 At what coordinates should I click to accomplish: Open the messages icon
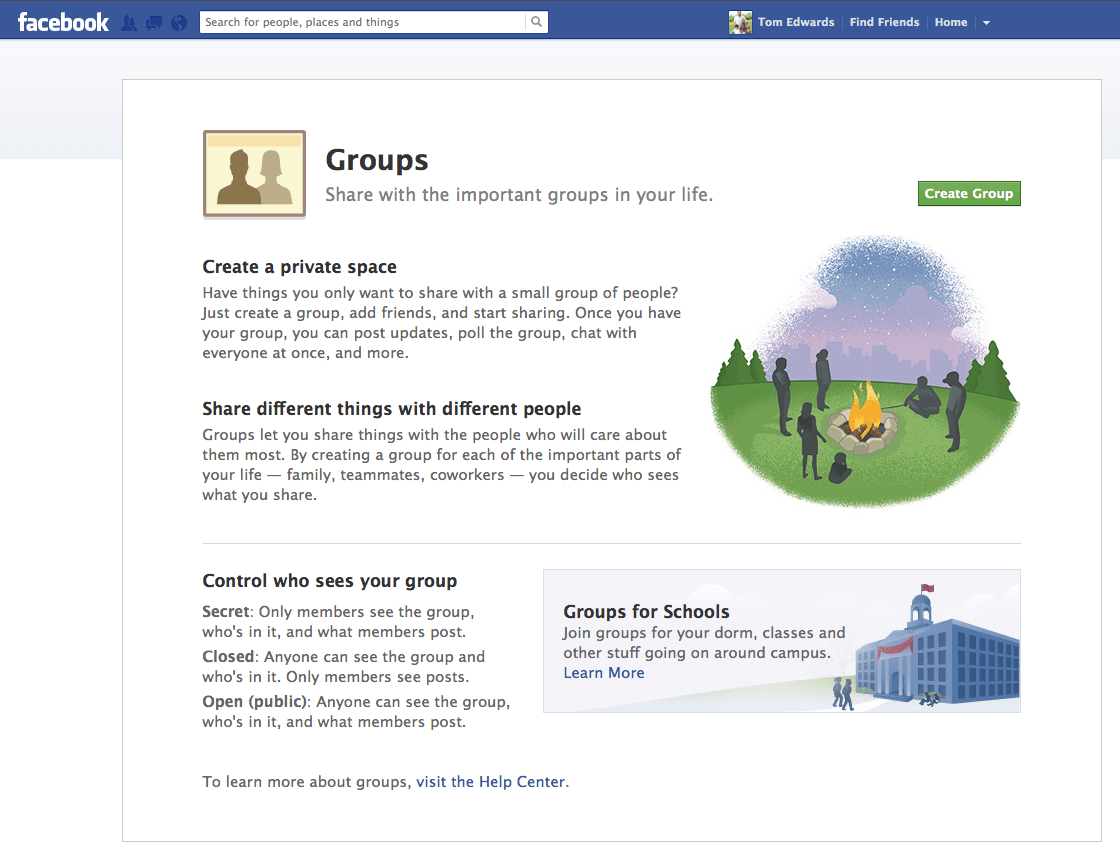click(154, 23)
